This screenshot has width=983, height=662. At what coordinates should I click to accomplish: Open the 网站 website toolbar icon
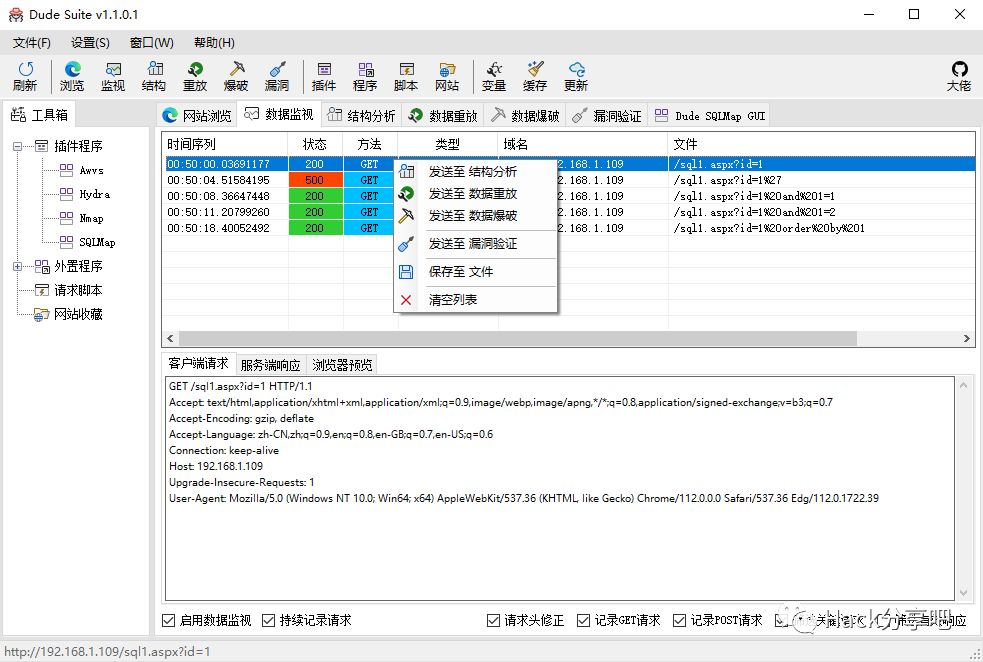(x=447, y=76)
